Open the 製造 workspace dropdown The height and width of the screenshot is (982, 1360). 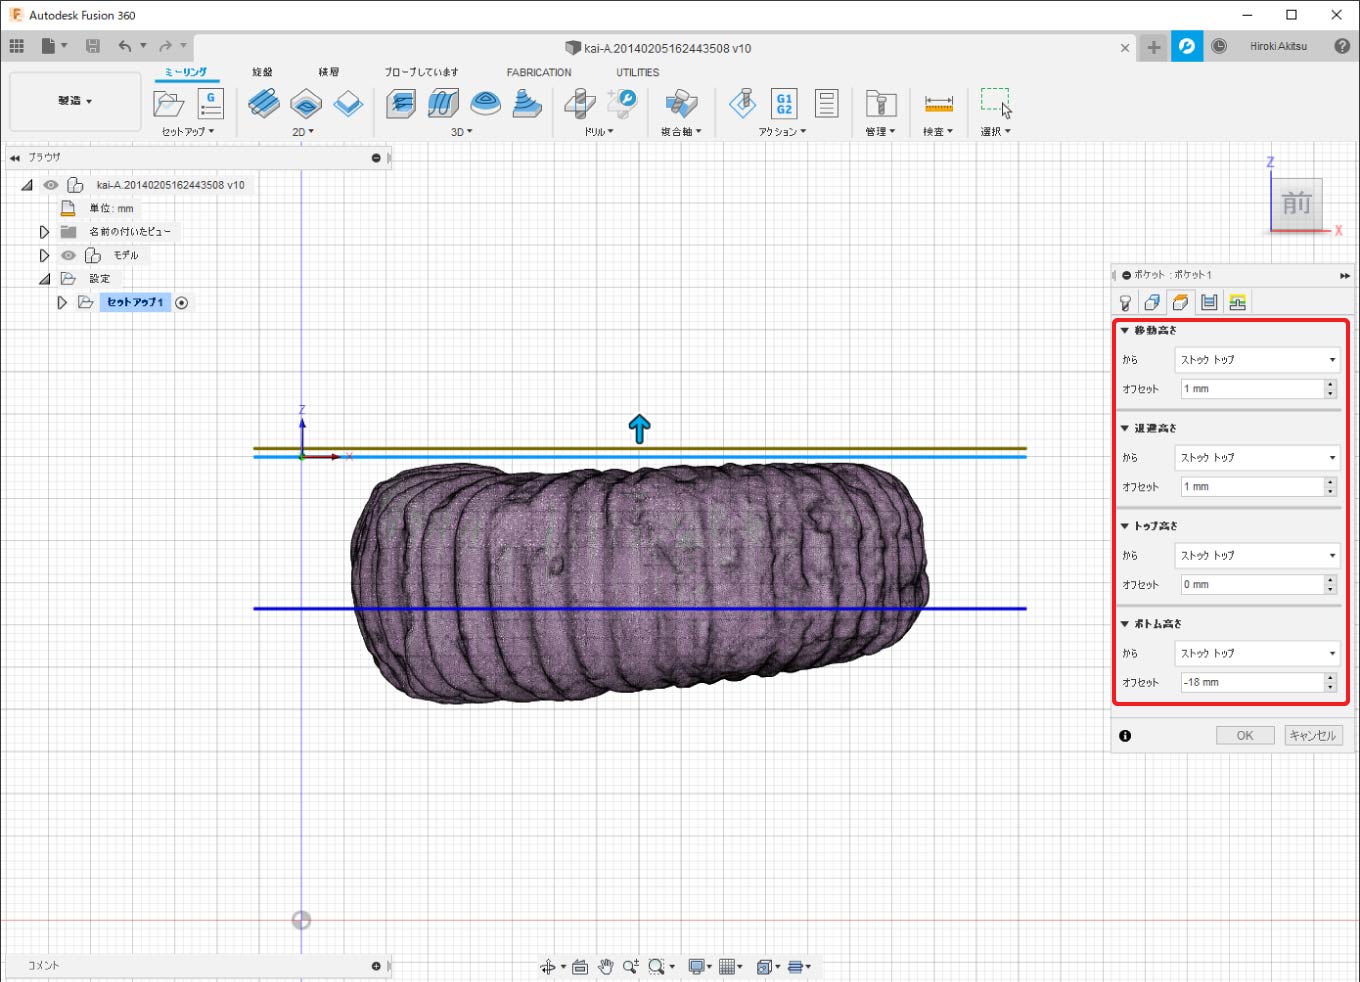point(75,101)
